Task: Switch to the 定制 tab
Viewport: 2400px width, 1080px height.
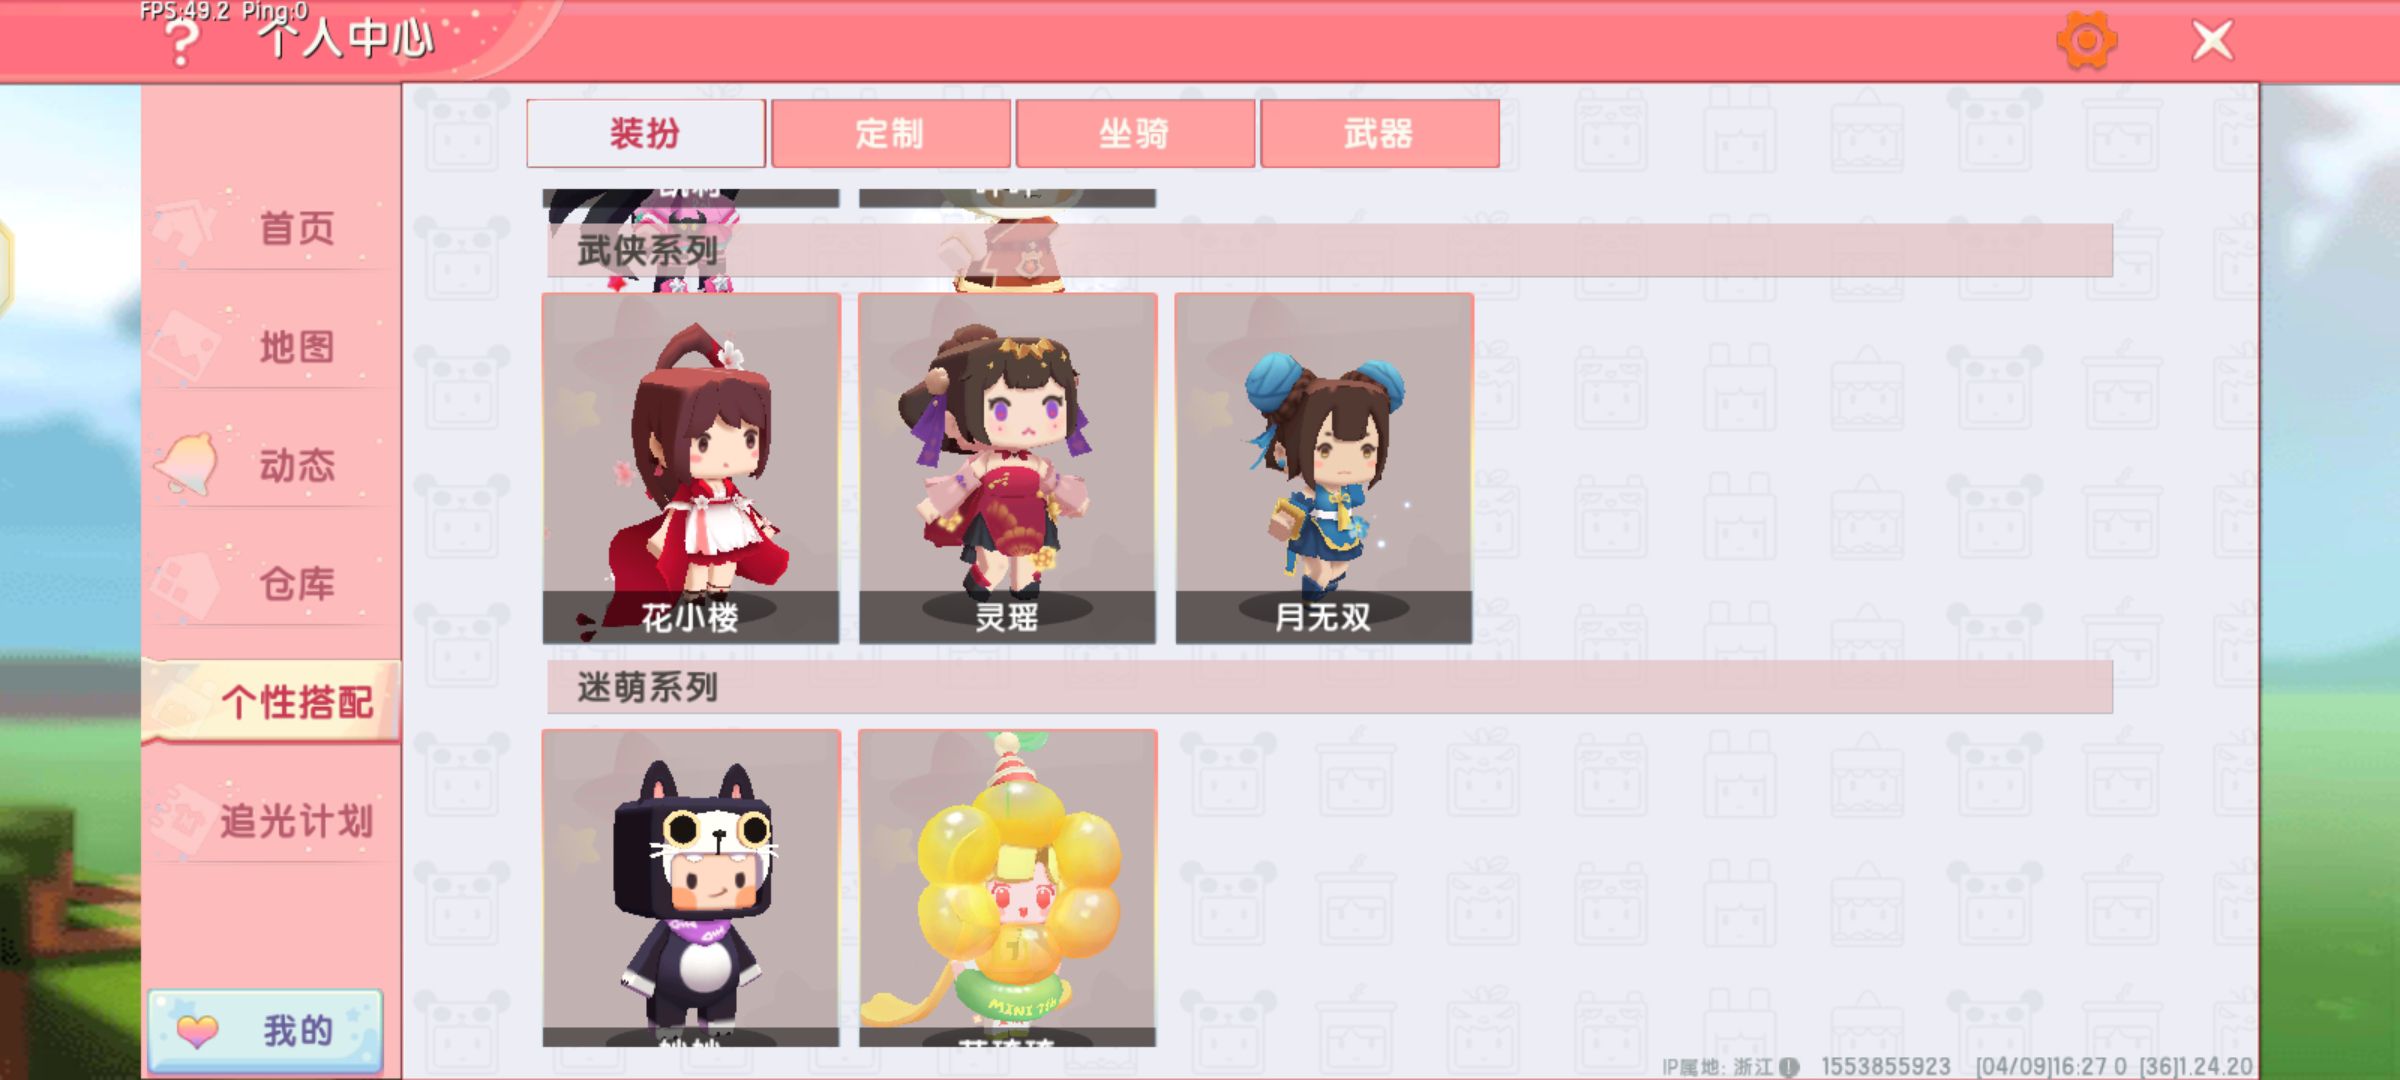Action: click(891, 133)
